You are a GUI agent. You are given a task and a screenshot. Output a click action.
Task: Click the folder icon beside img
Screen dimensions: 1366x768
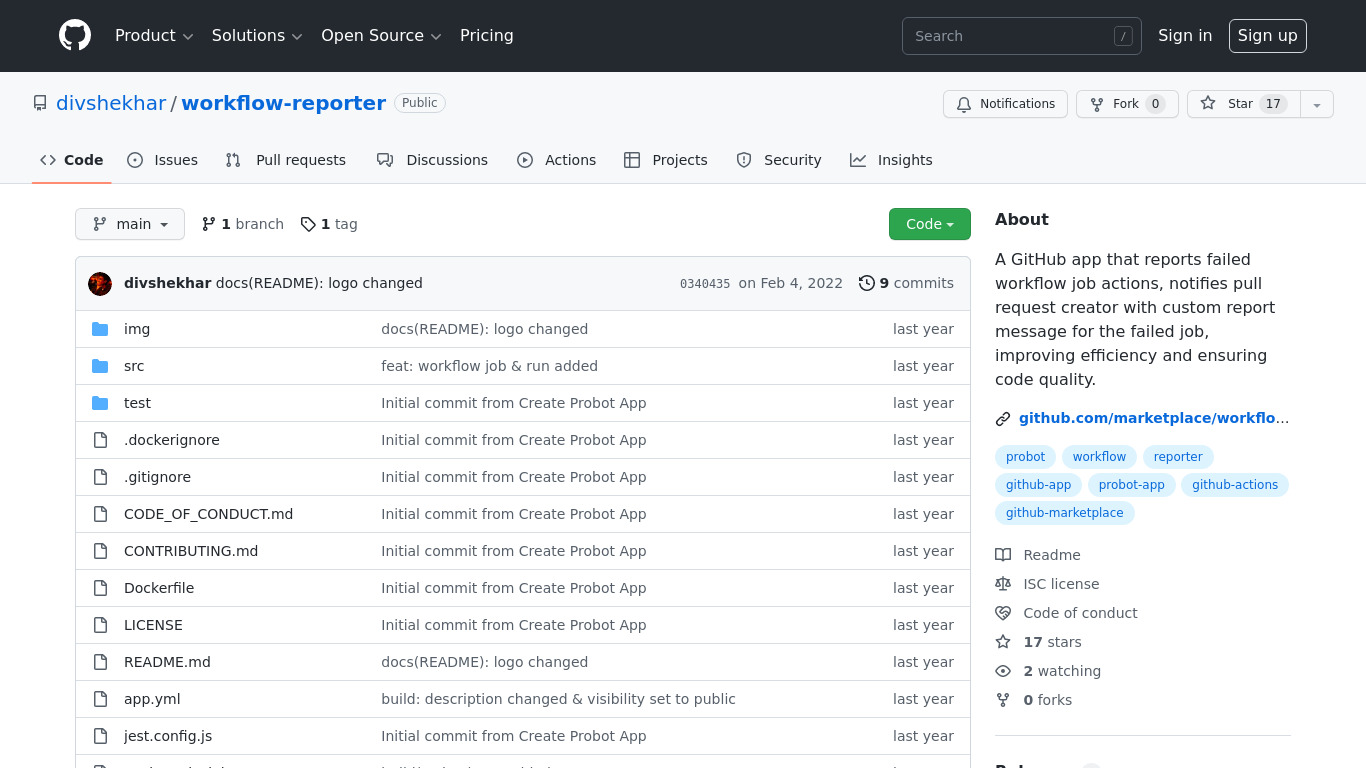100,329
